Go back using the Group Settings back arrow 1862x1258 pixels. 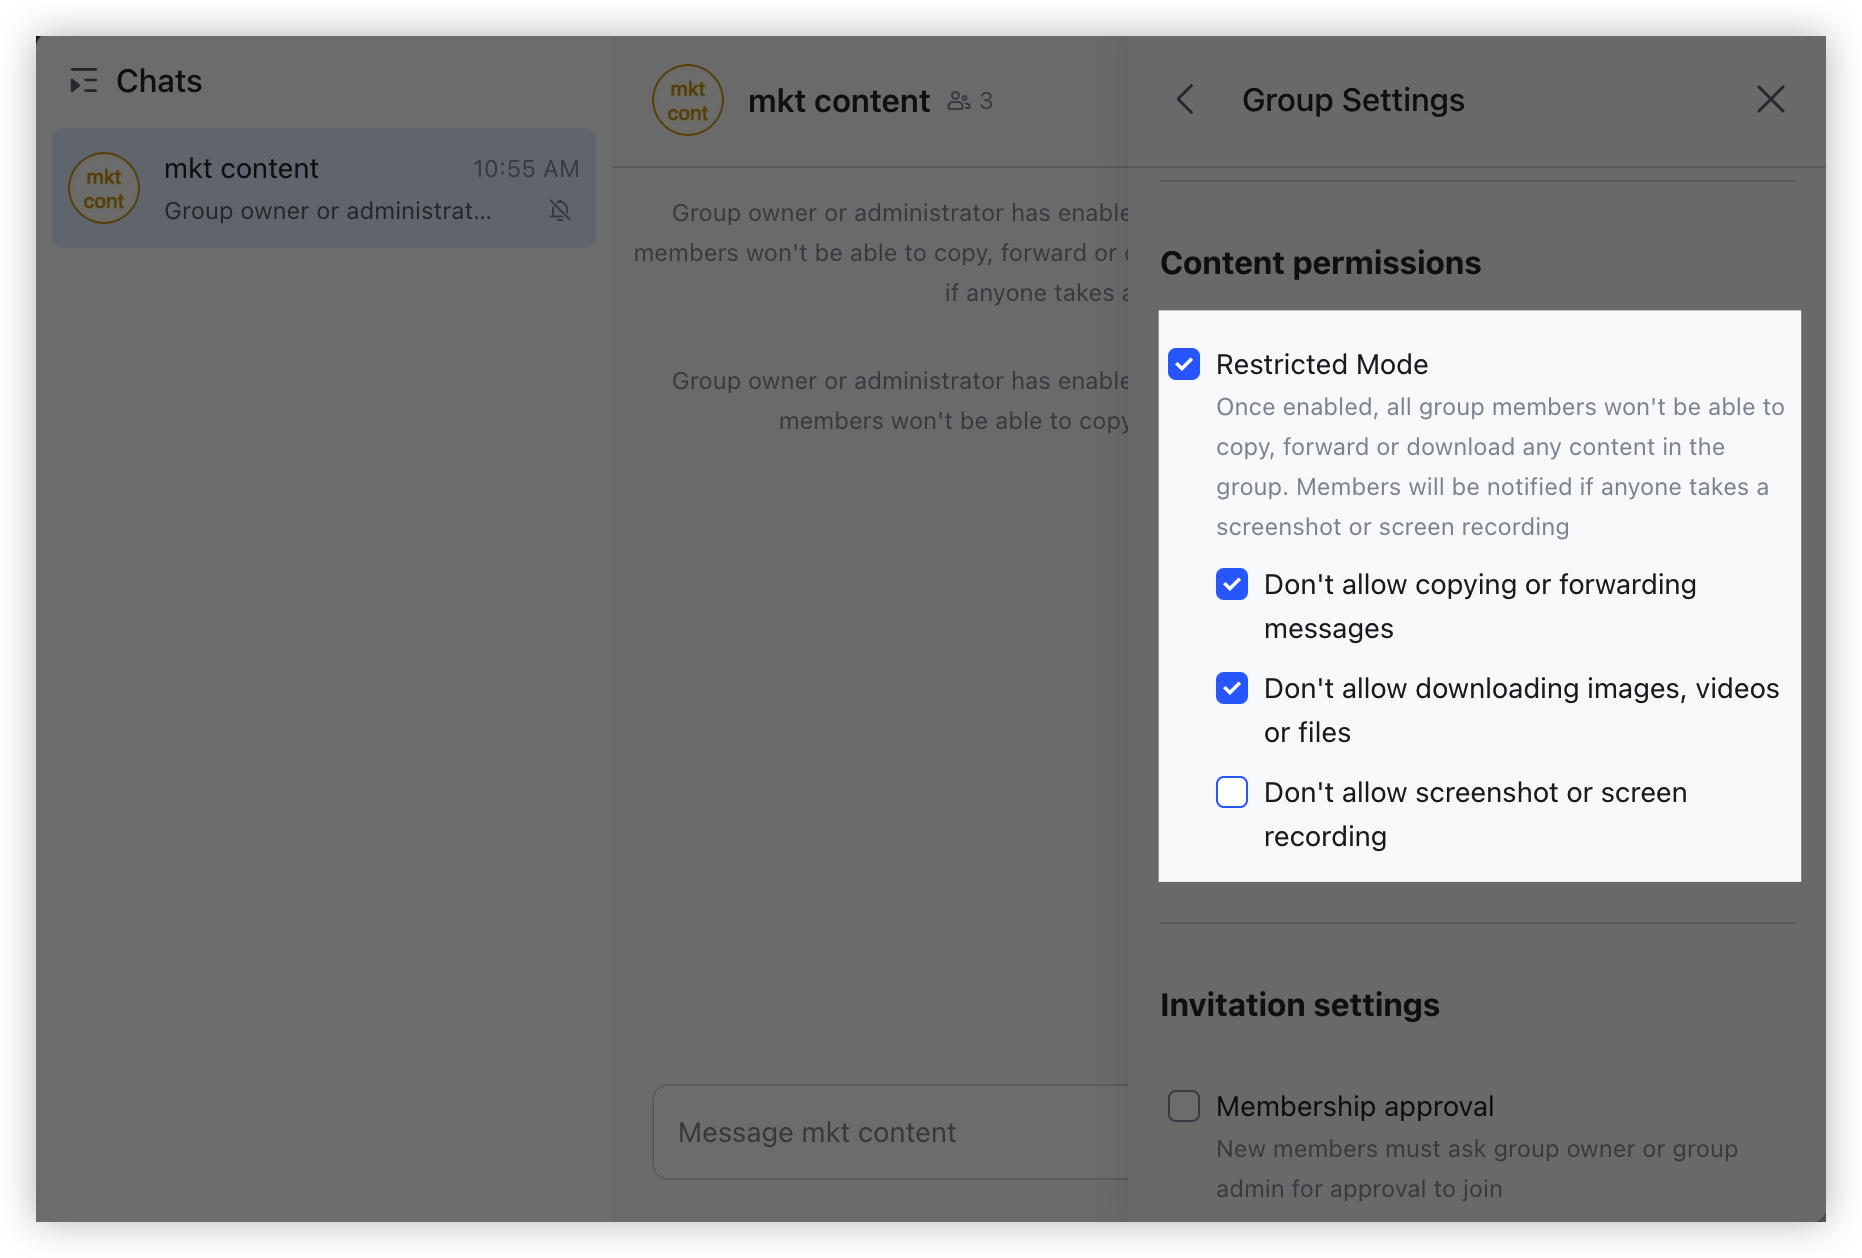pos(1185,100)
